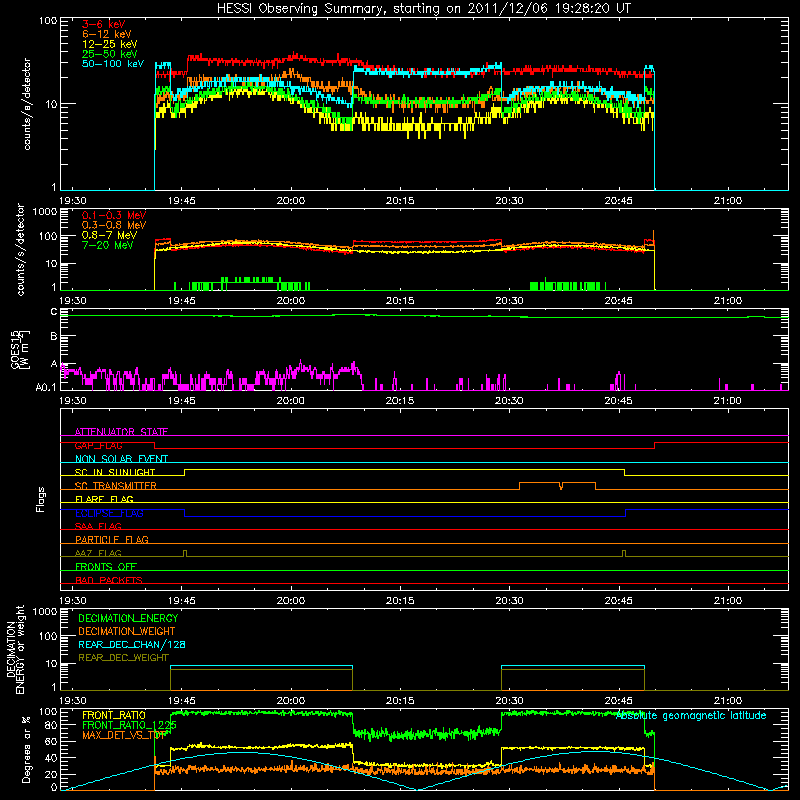800x800 pixels.
Task: Click the Degrees or % axis title
Action: point(26,749)
